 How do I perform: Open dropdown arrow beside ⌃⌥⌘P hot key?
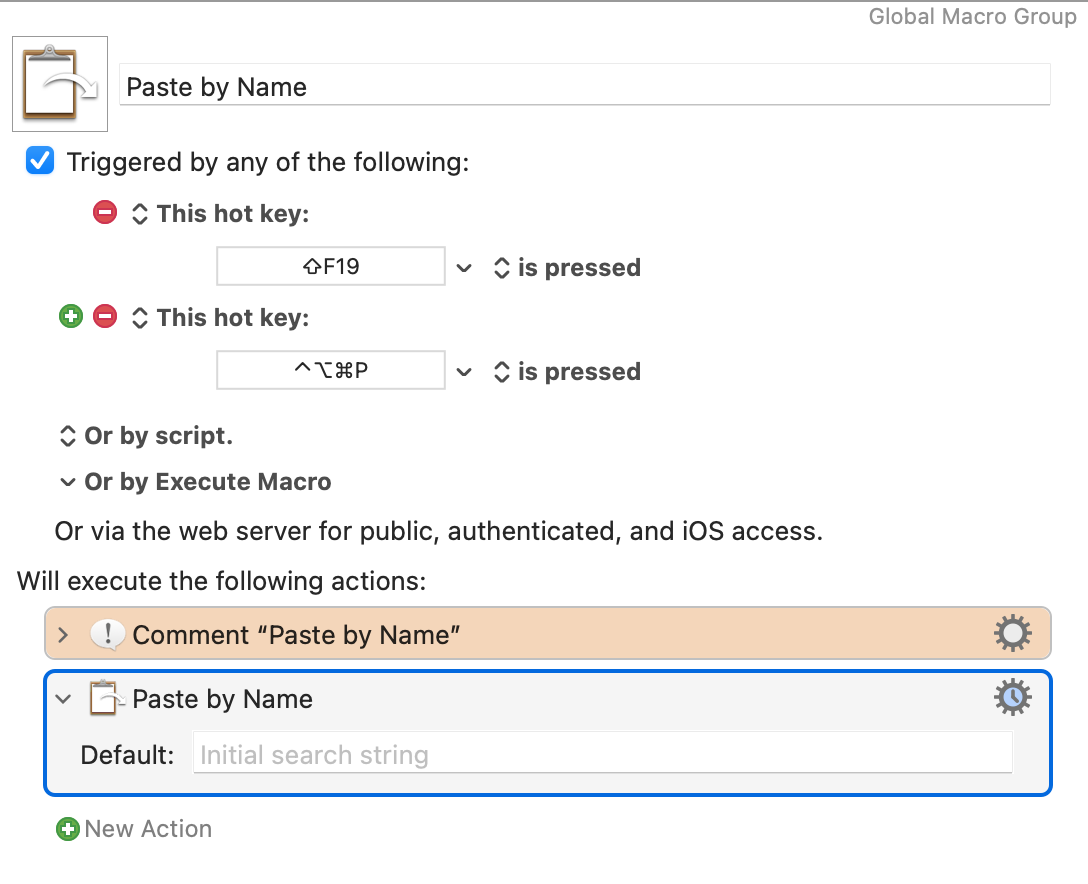click(464, 372)
